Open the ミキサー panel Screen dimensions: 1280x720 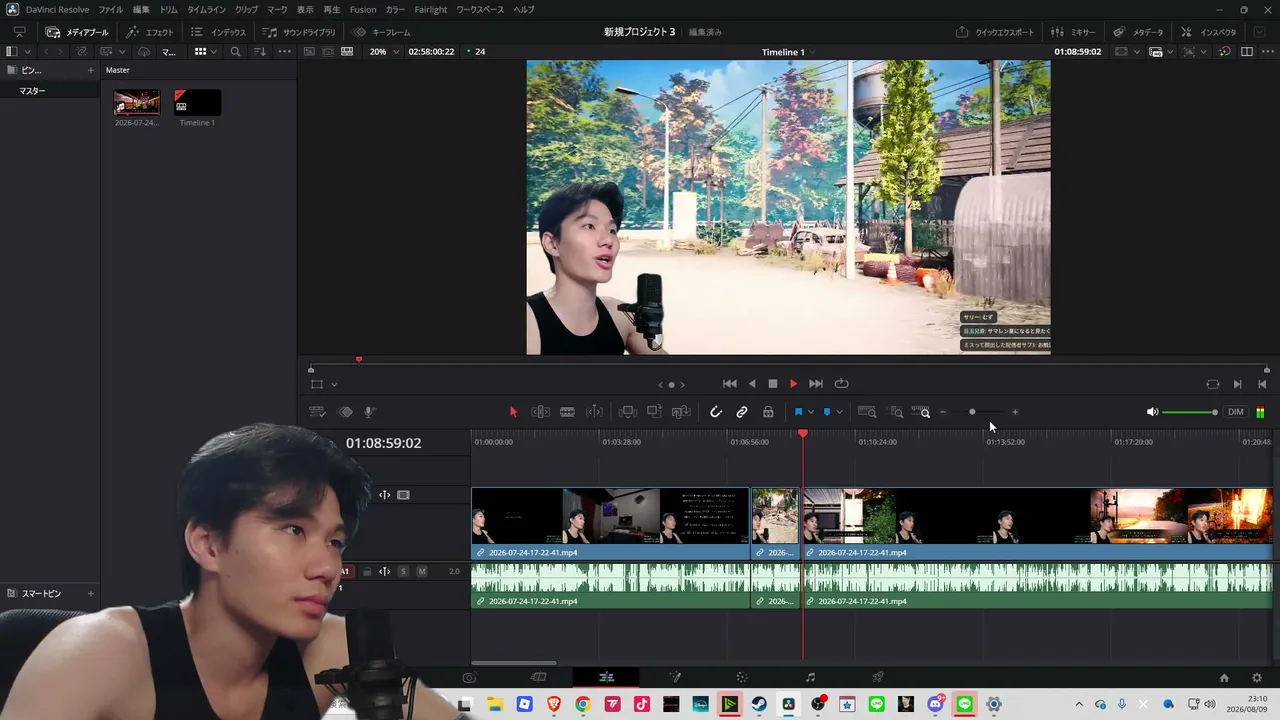coord(1073,32)
